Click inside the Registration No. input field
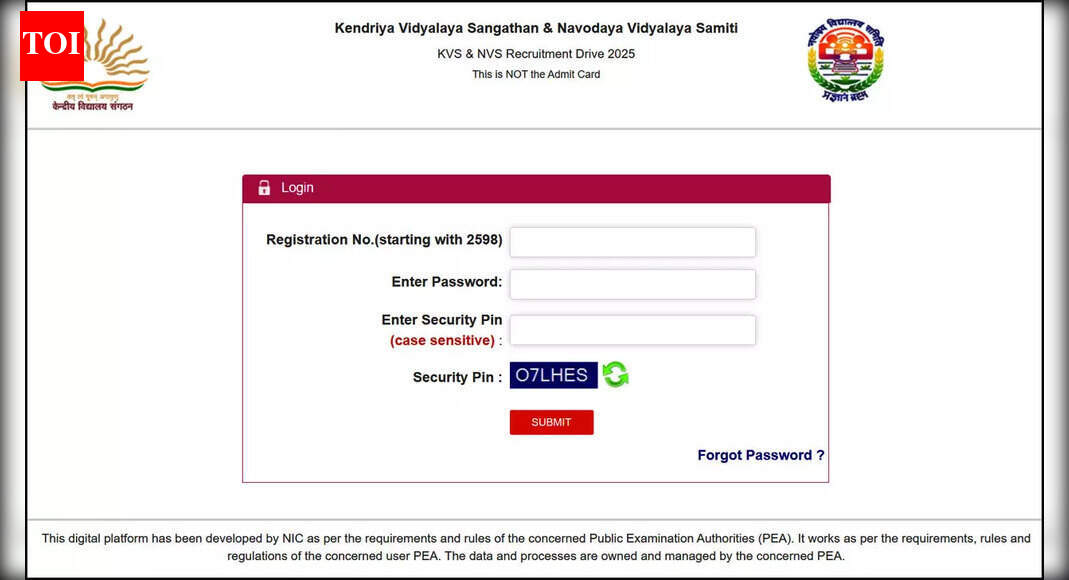Image resolution: width=1069 pixels, height=580 pixels. click(x=632, y=241)
